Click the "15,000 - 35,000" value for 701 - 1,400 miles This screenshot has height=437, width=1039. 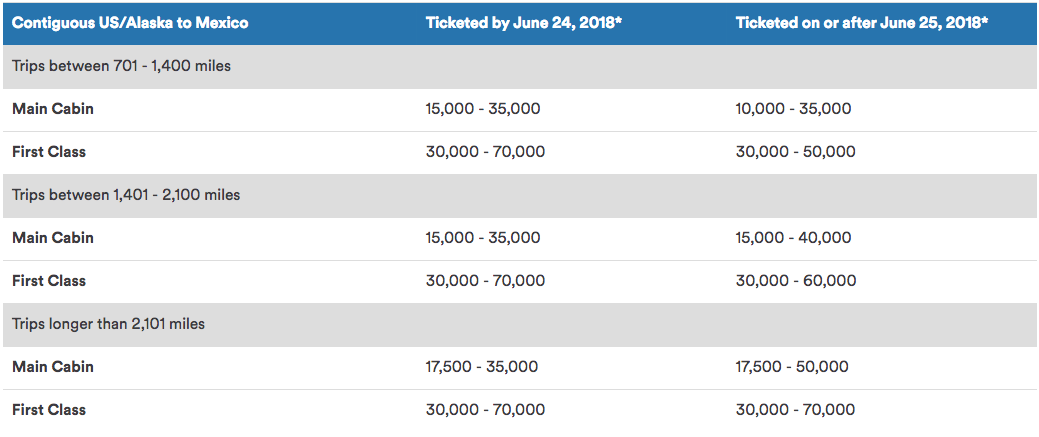[483, 109]
